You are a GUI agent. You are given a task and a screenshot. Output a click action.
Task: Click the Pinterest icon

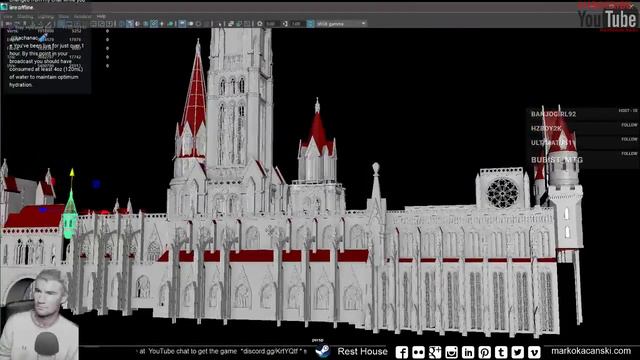point(484,352)
